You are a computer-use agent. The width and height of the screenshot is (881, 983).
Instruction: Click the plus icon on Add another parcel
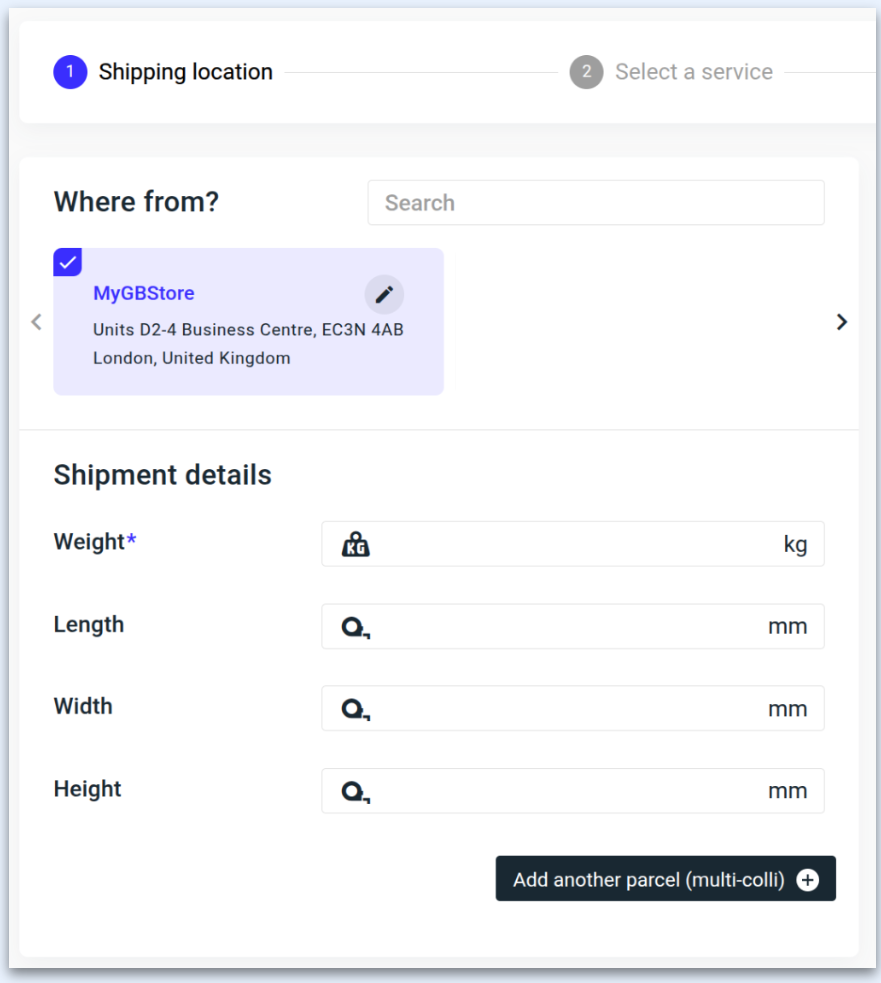(x=808, y=880)
